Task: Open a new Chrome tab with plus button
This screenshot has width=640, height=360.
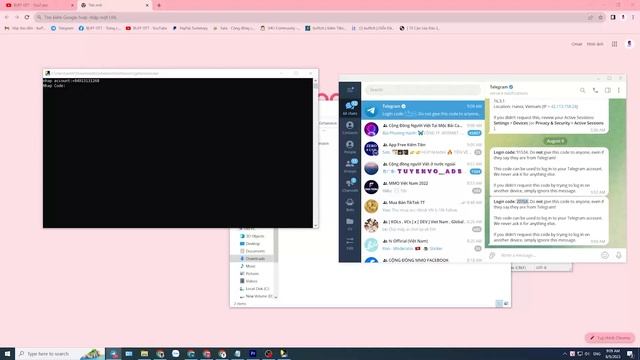Action: (x=159, y=5)
